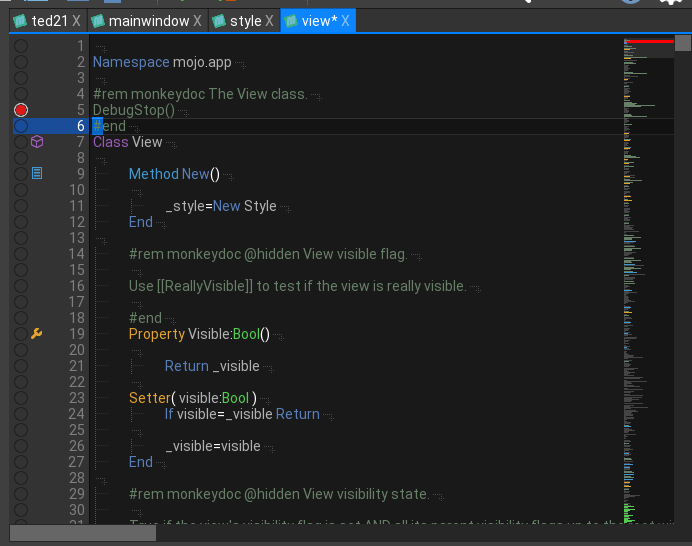Screen dimensions: 692x546
Task: Click the class cube icon on line 7
Action: (37, 142)
